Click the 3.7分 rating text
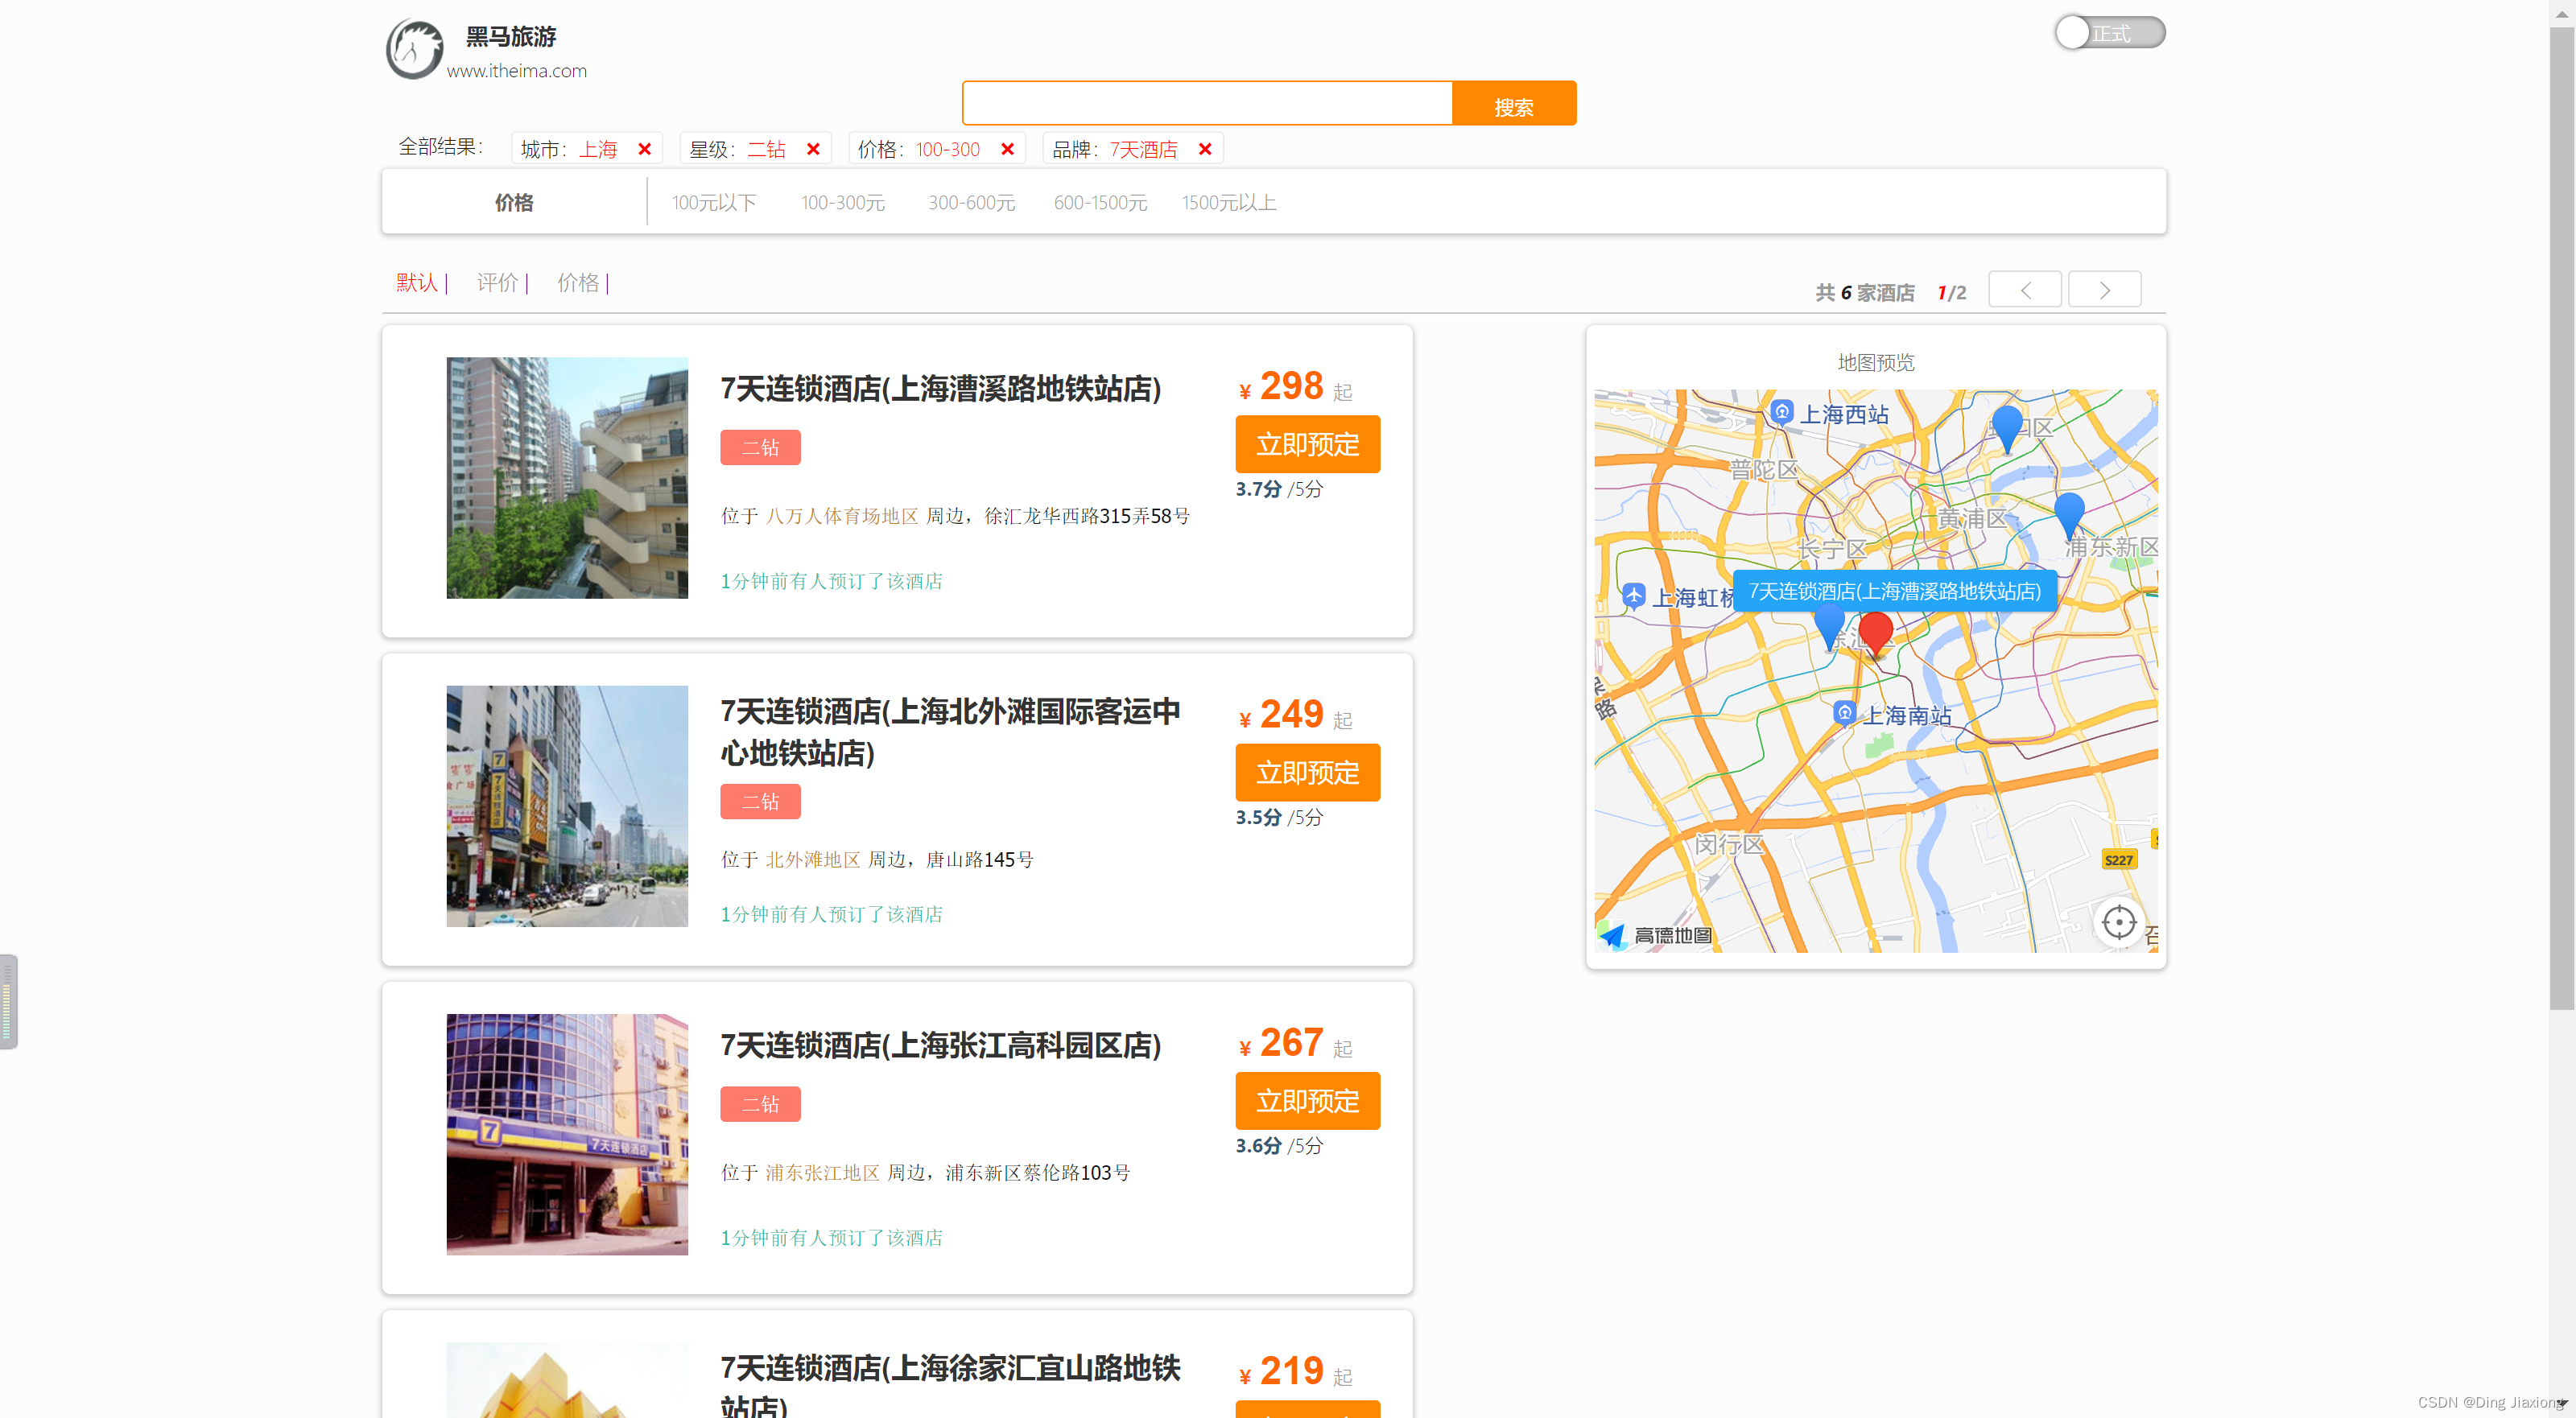Image resolution: width=2576 pixels, height=1418 pixels. click(x=1258, y=489)
